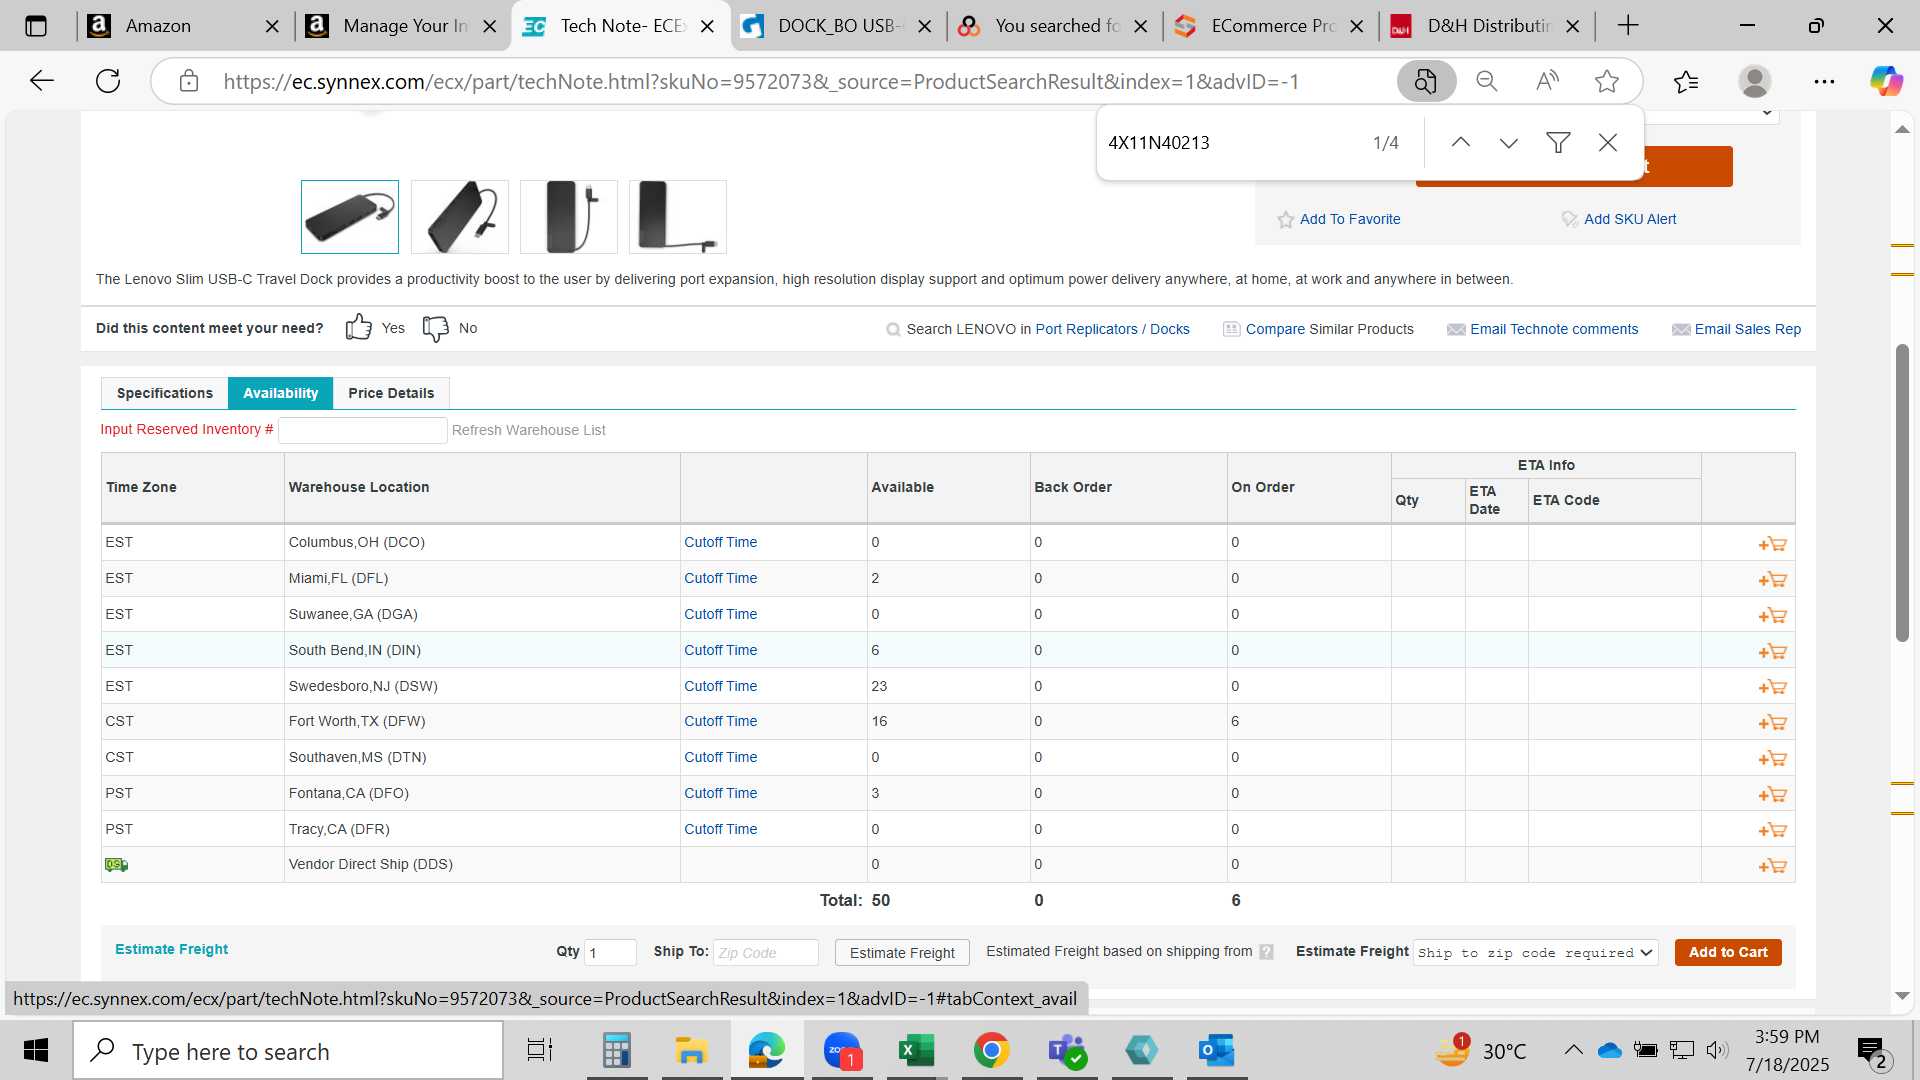Show hidden system tray icons

[x=1573, y=1050]
